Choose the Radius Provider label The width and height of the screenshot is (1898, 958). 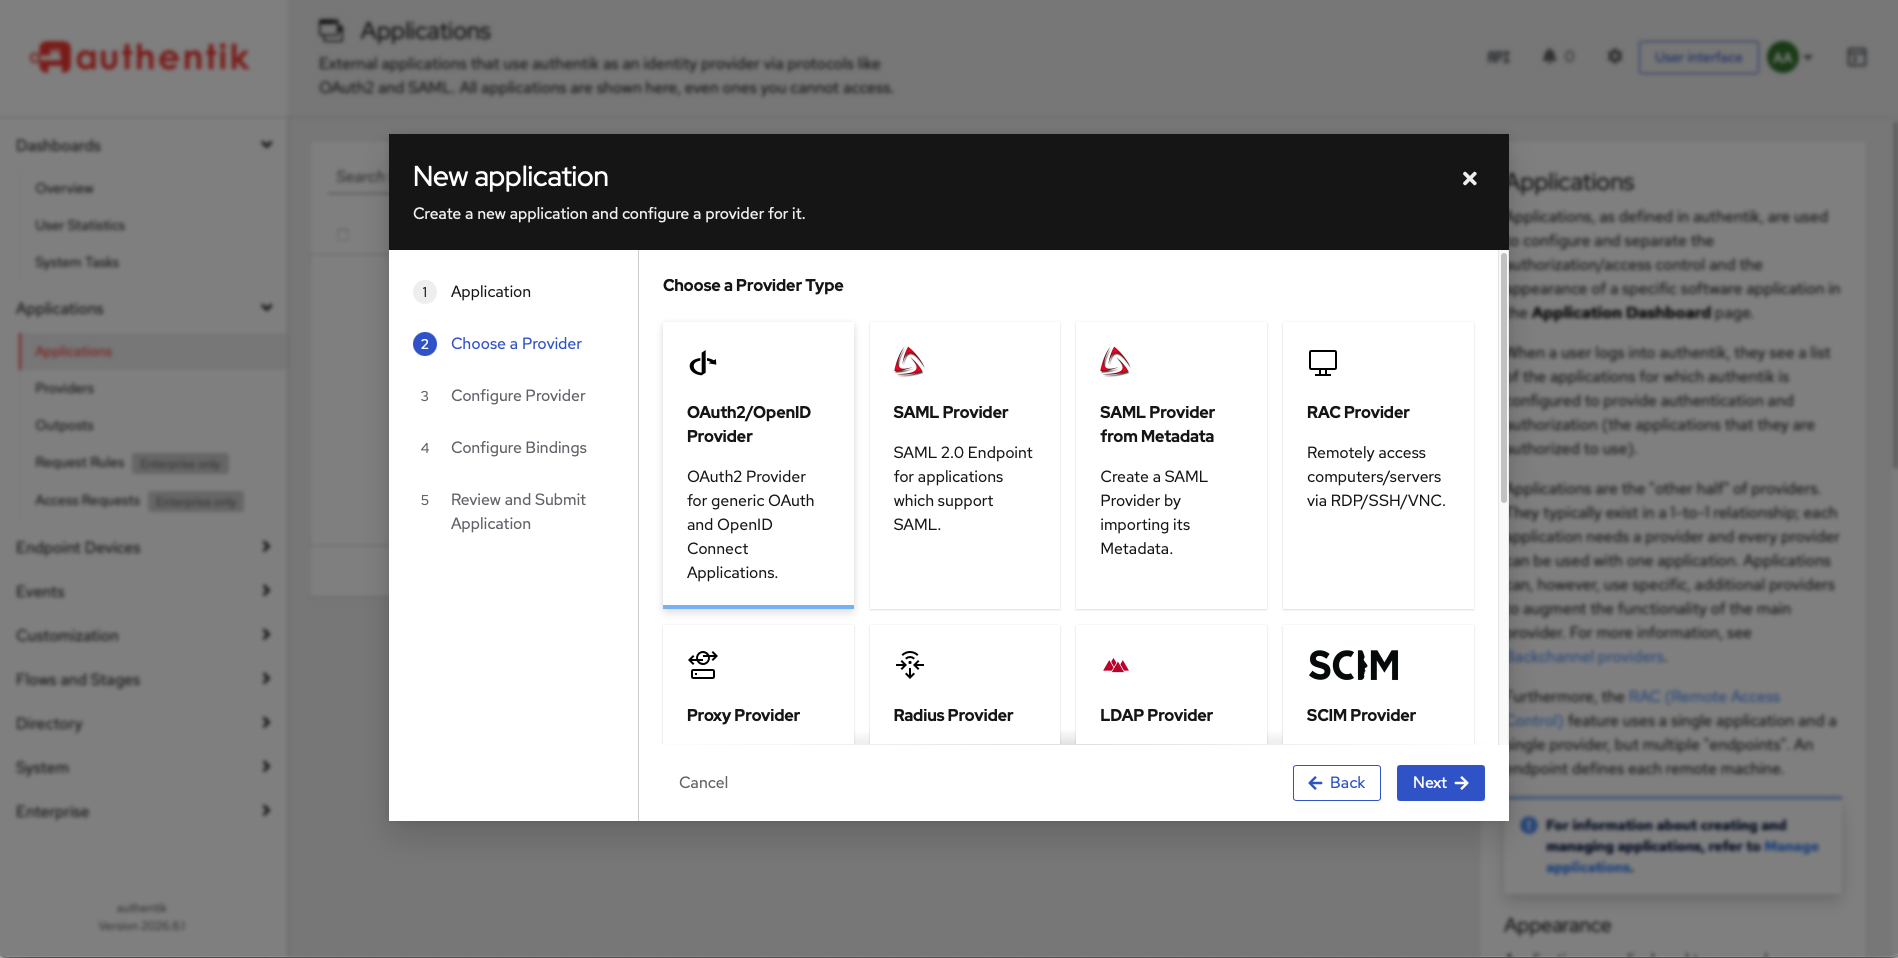click(x=953, y=715)
